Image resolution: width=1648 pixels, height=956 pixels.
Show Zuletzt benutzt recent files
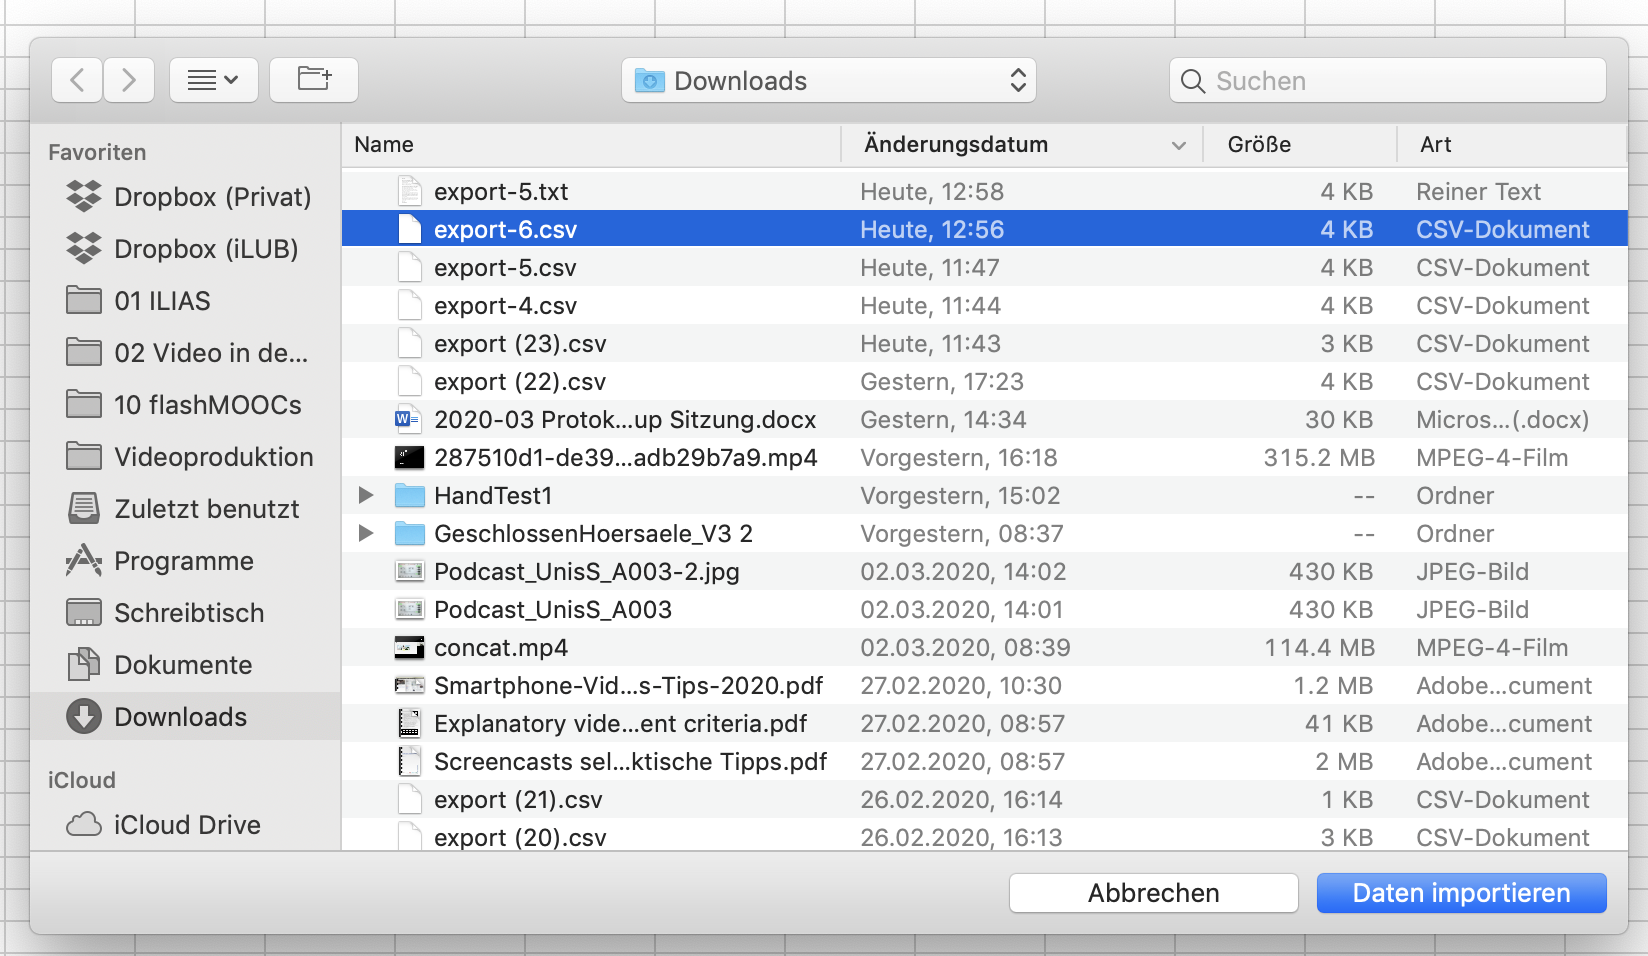[x=186, y=509]
